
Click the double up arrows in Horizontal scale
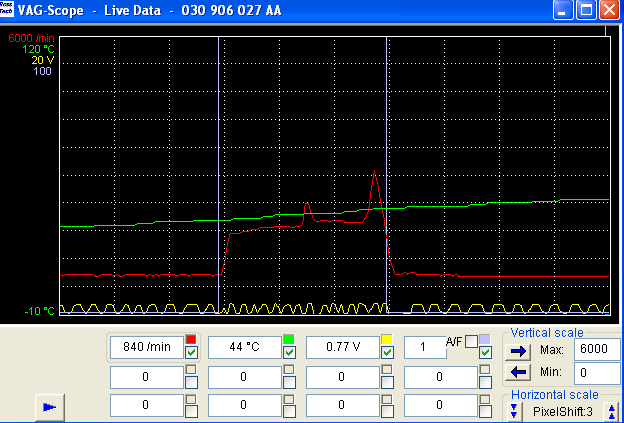612,410
